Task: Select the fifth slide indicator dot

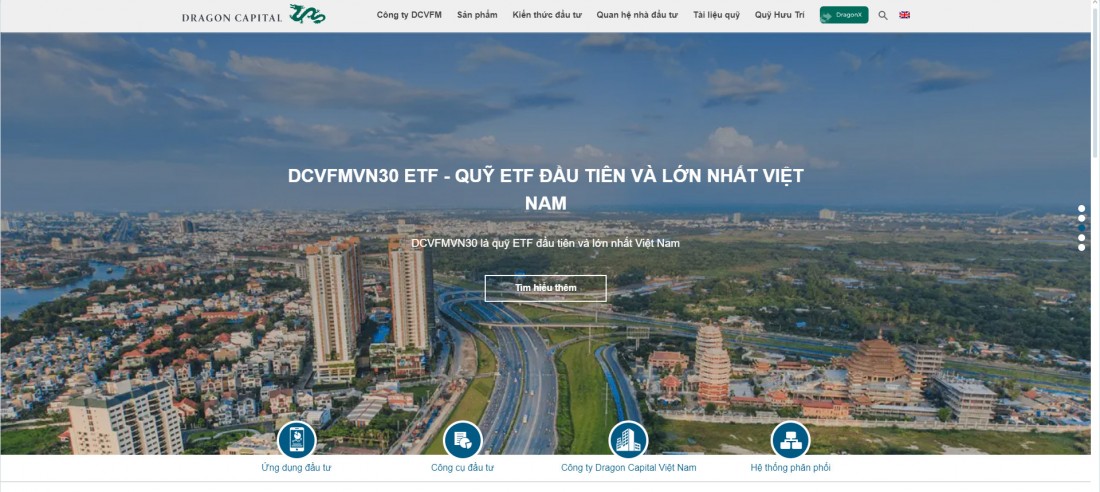Action: point(1082,246)
